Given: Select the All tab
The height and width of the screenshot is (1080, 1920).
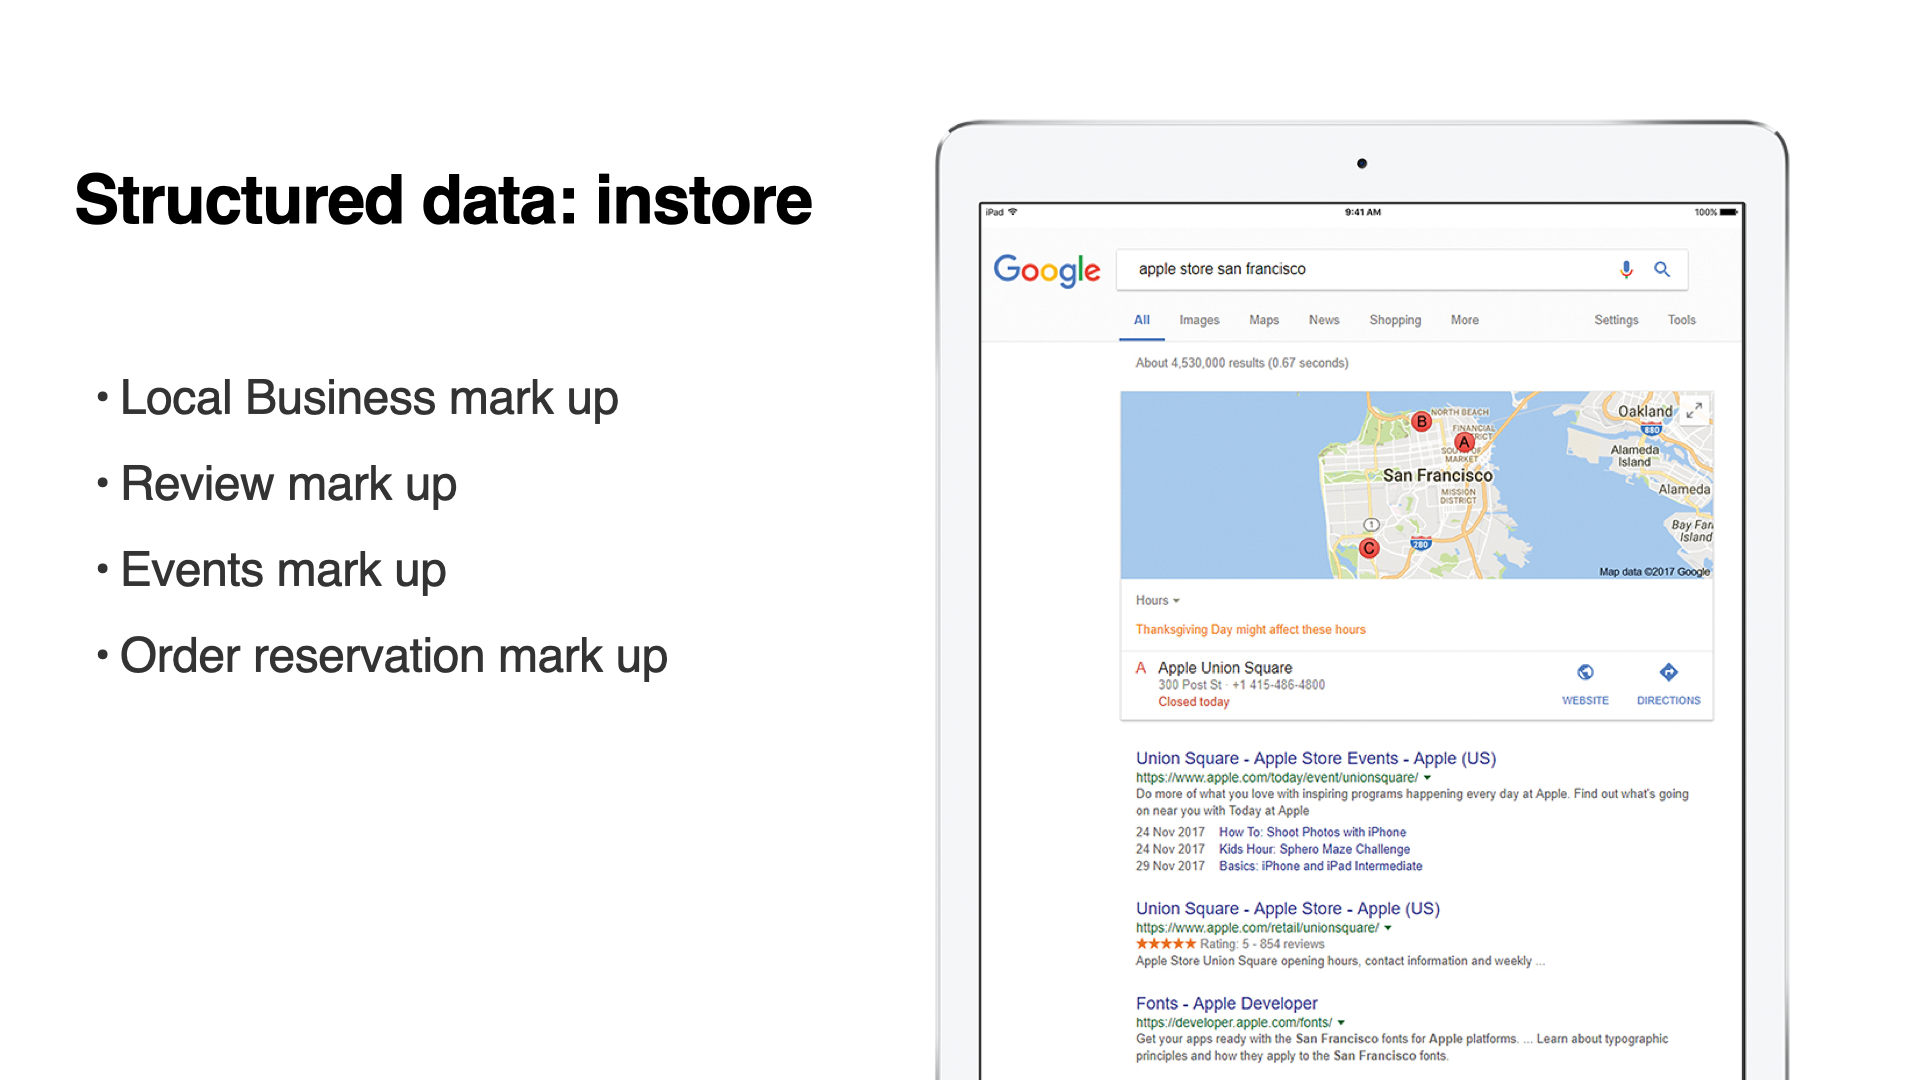Looking at the screenshot, I should coord(1142,320).
